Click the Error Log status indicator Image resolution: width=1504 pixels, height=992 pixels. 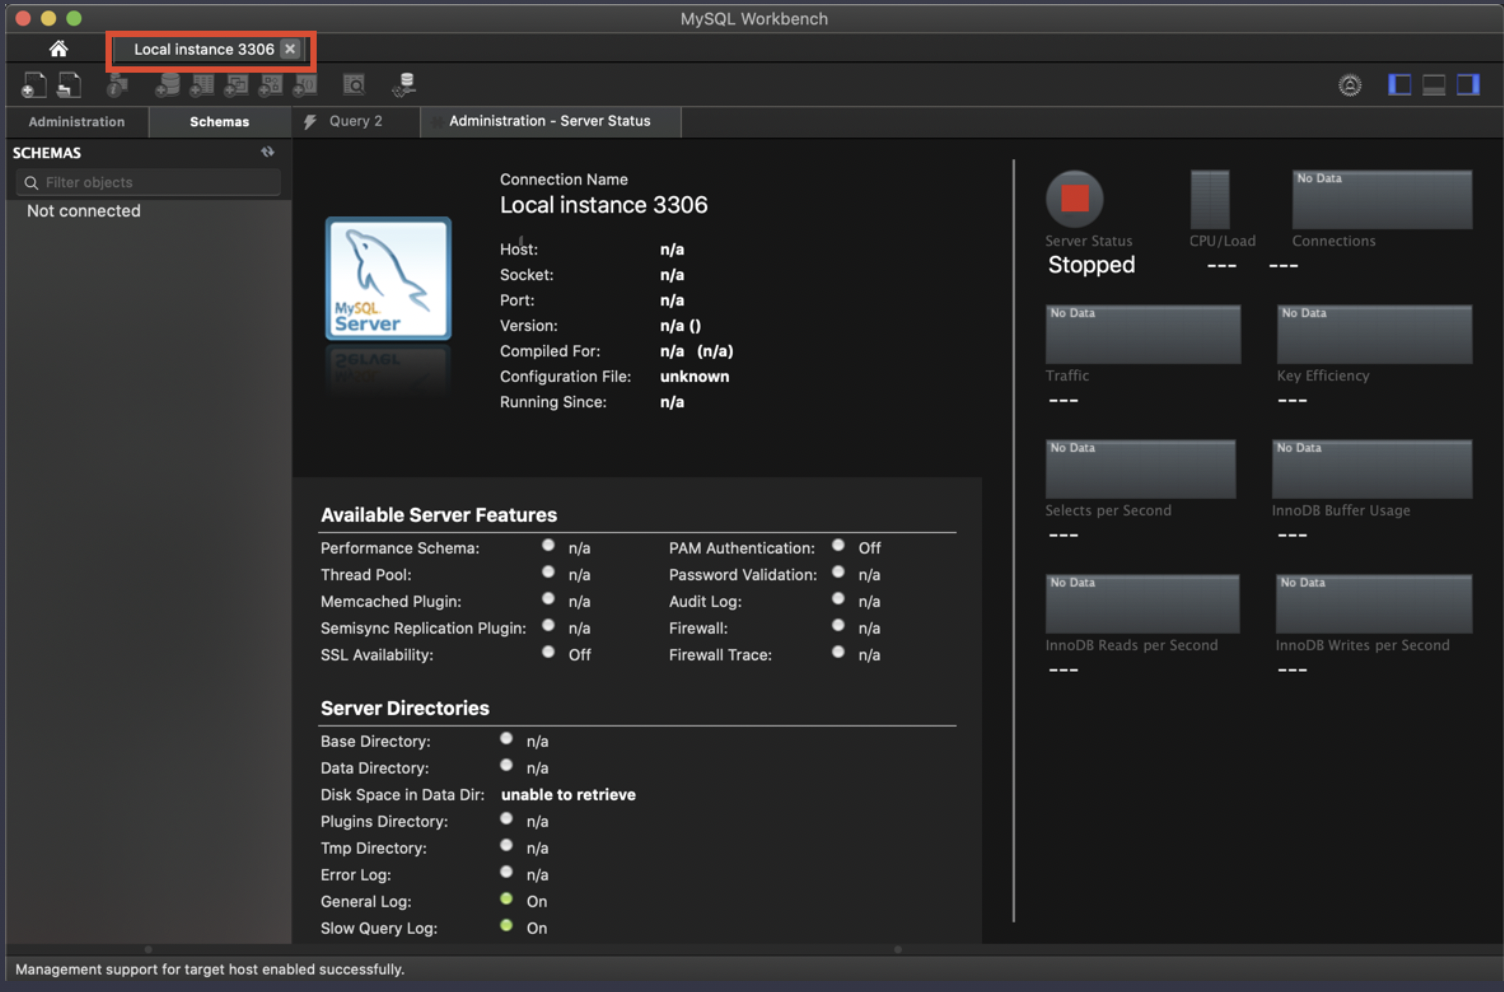506,872
